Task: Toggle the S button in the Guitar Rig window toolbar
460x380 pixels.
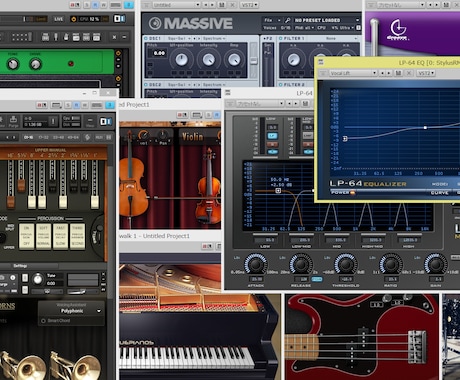Action: coord(87,5)
